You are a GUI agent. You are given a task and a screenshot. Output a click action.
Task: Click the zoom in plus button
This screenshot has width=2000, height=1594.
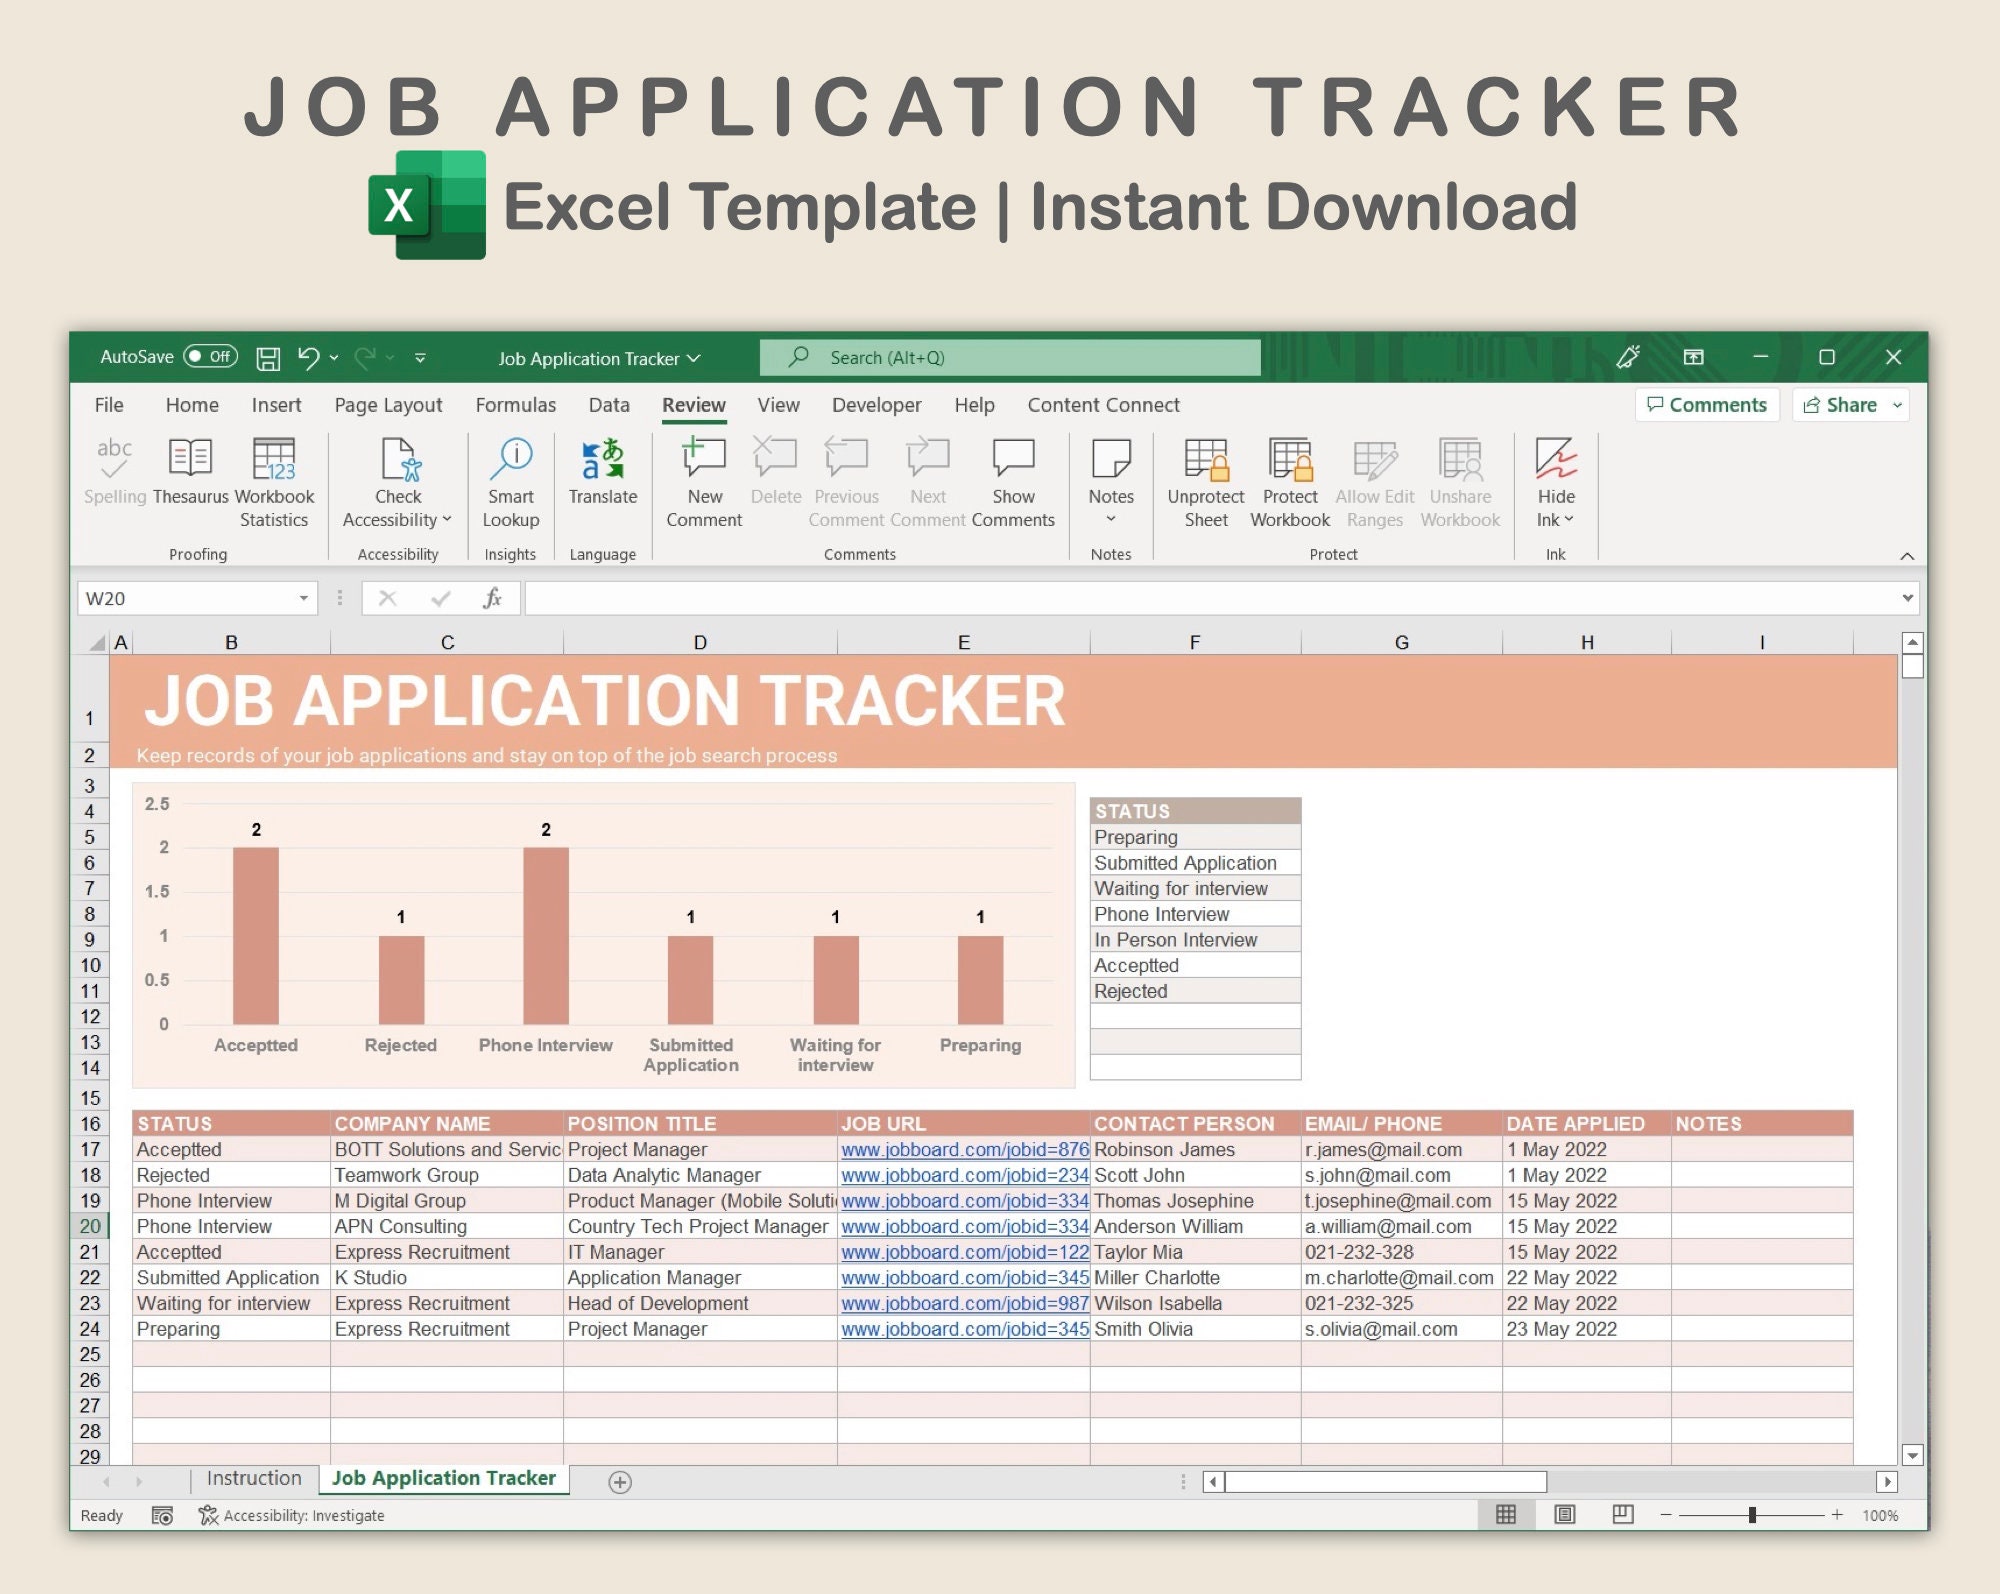click(1837, 1515)
